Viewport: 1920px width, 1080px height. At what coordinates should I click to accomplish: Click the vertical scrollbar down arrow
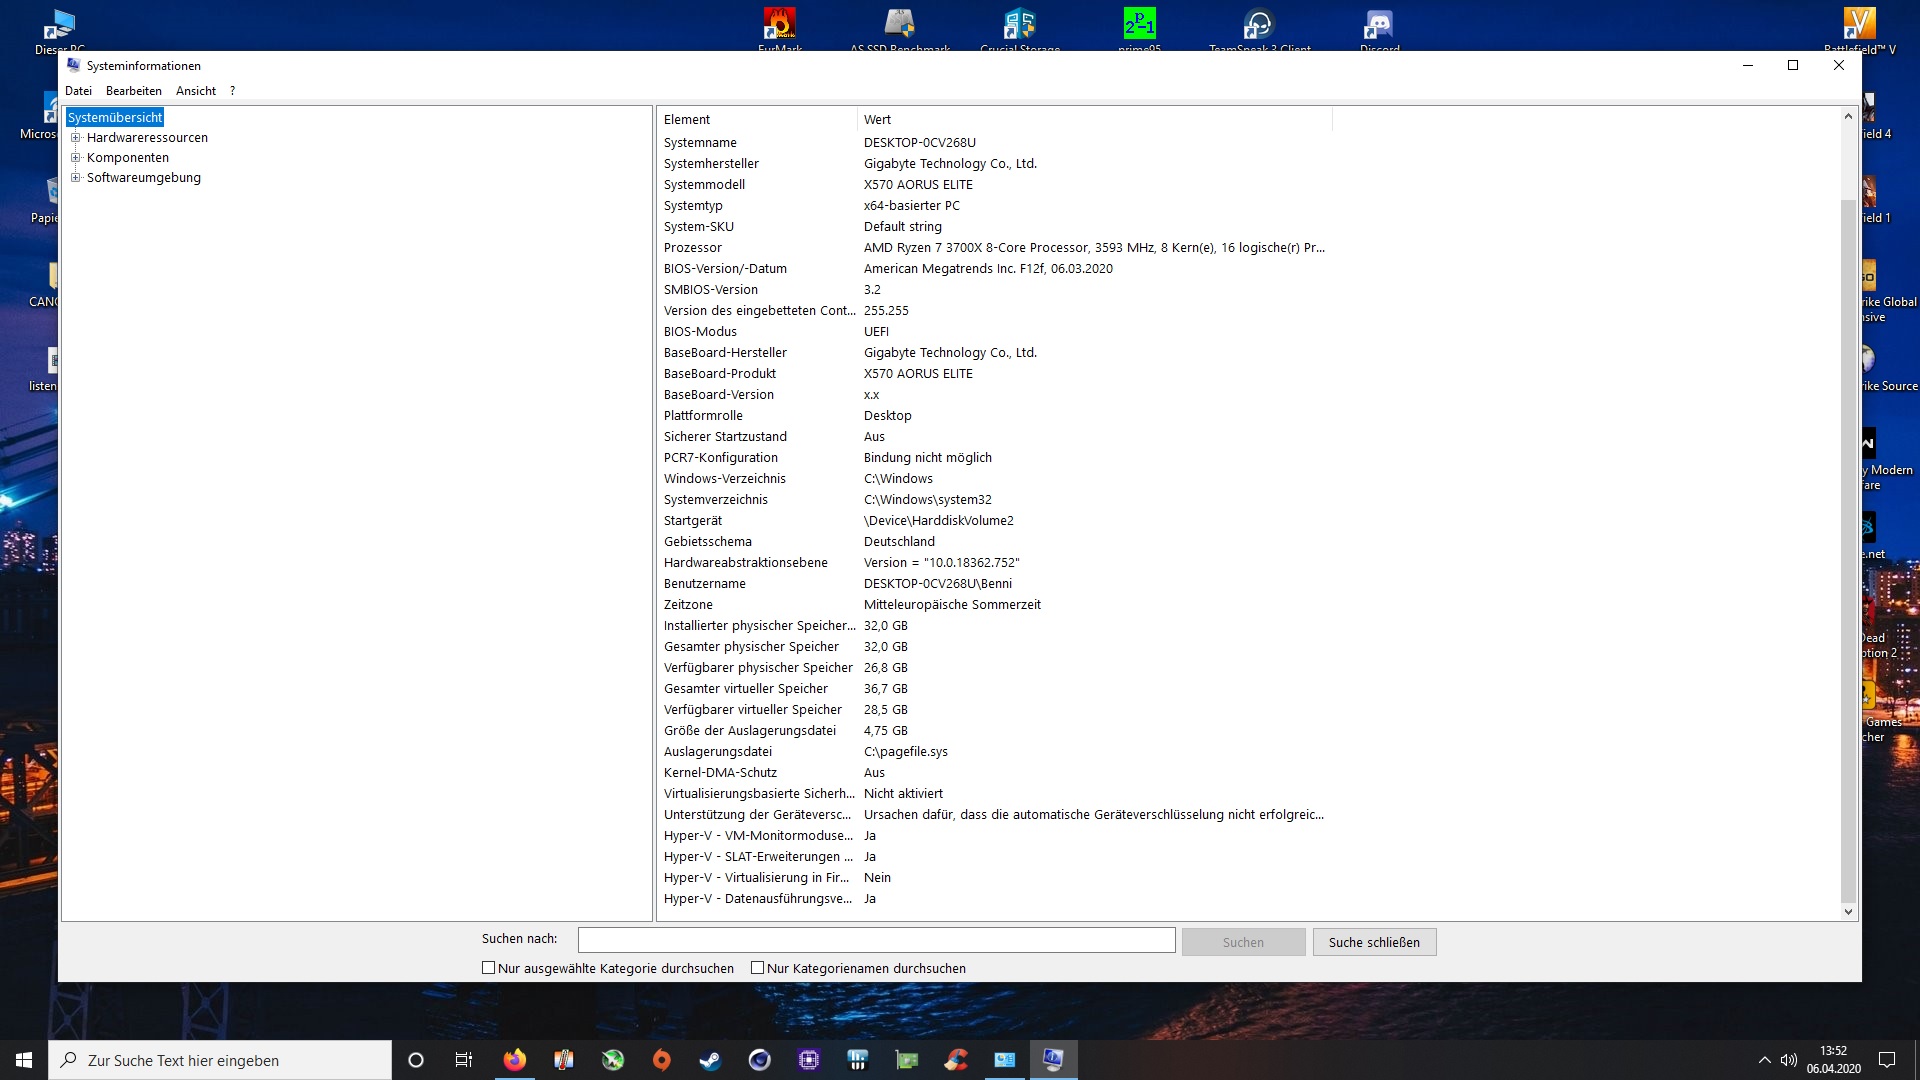click(1848, 911)
